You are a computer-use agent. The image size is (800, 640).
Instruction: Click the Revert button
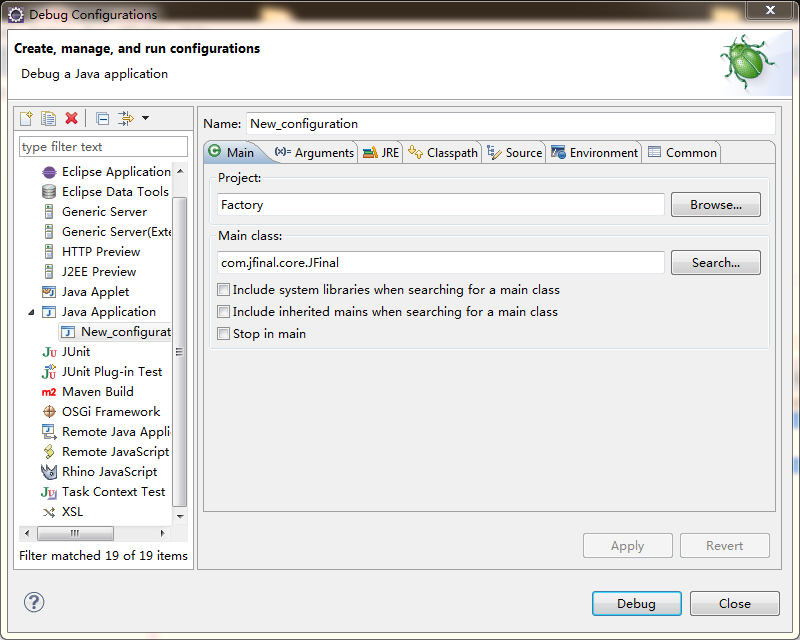pos(724,546)
